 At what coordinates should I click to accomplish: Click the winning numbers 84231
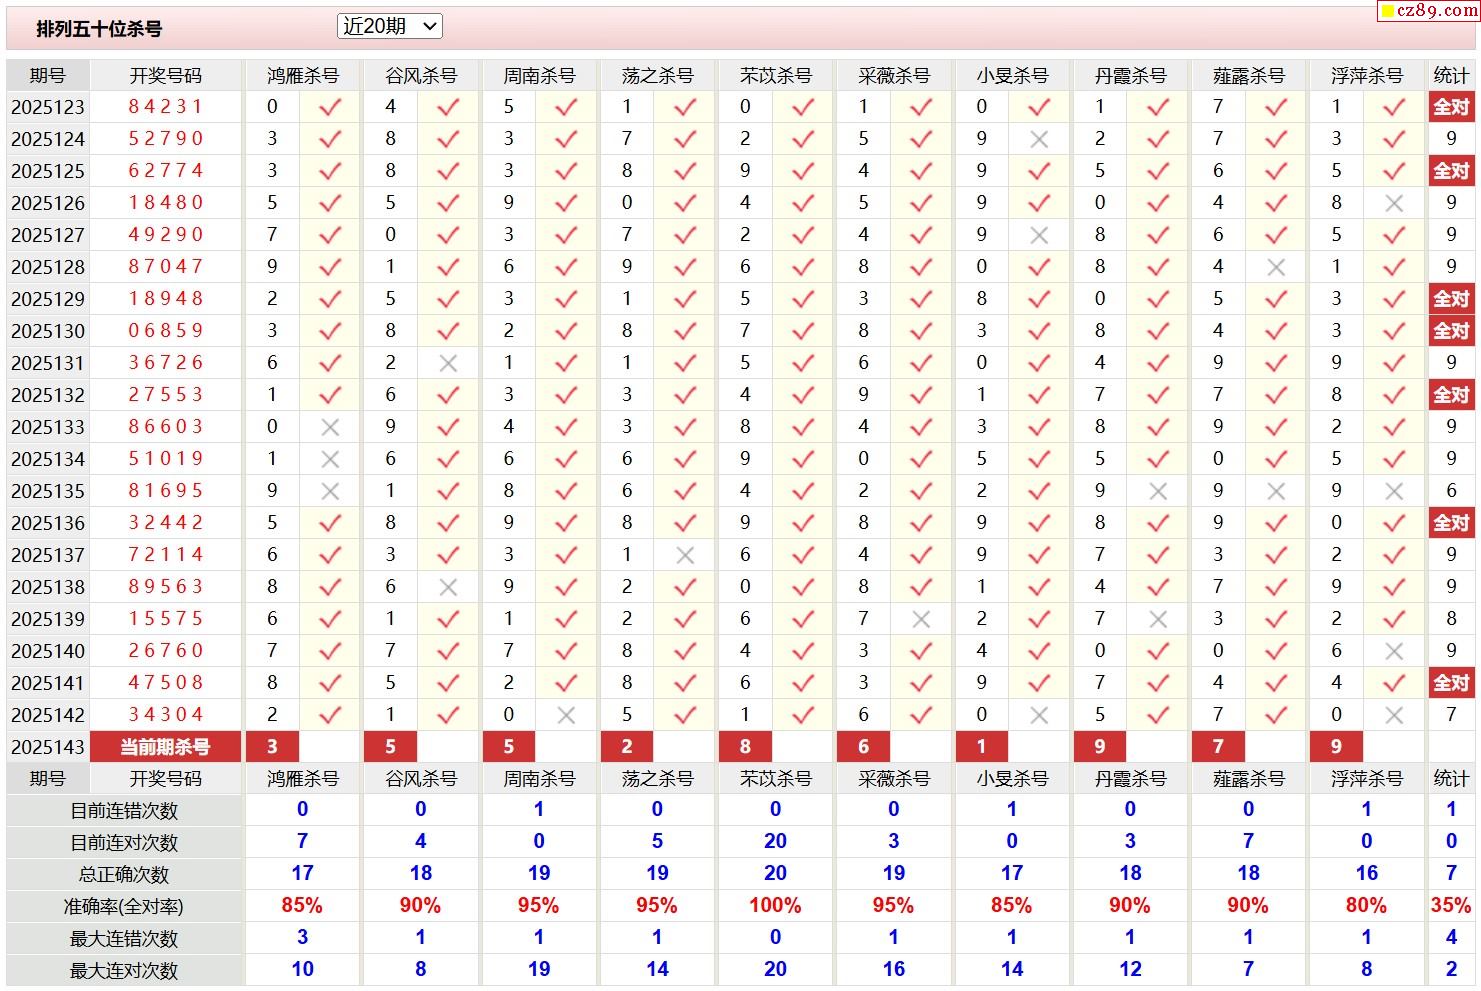coord(165,107)
